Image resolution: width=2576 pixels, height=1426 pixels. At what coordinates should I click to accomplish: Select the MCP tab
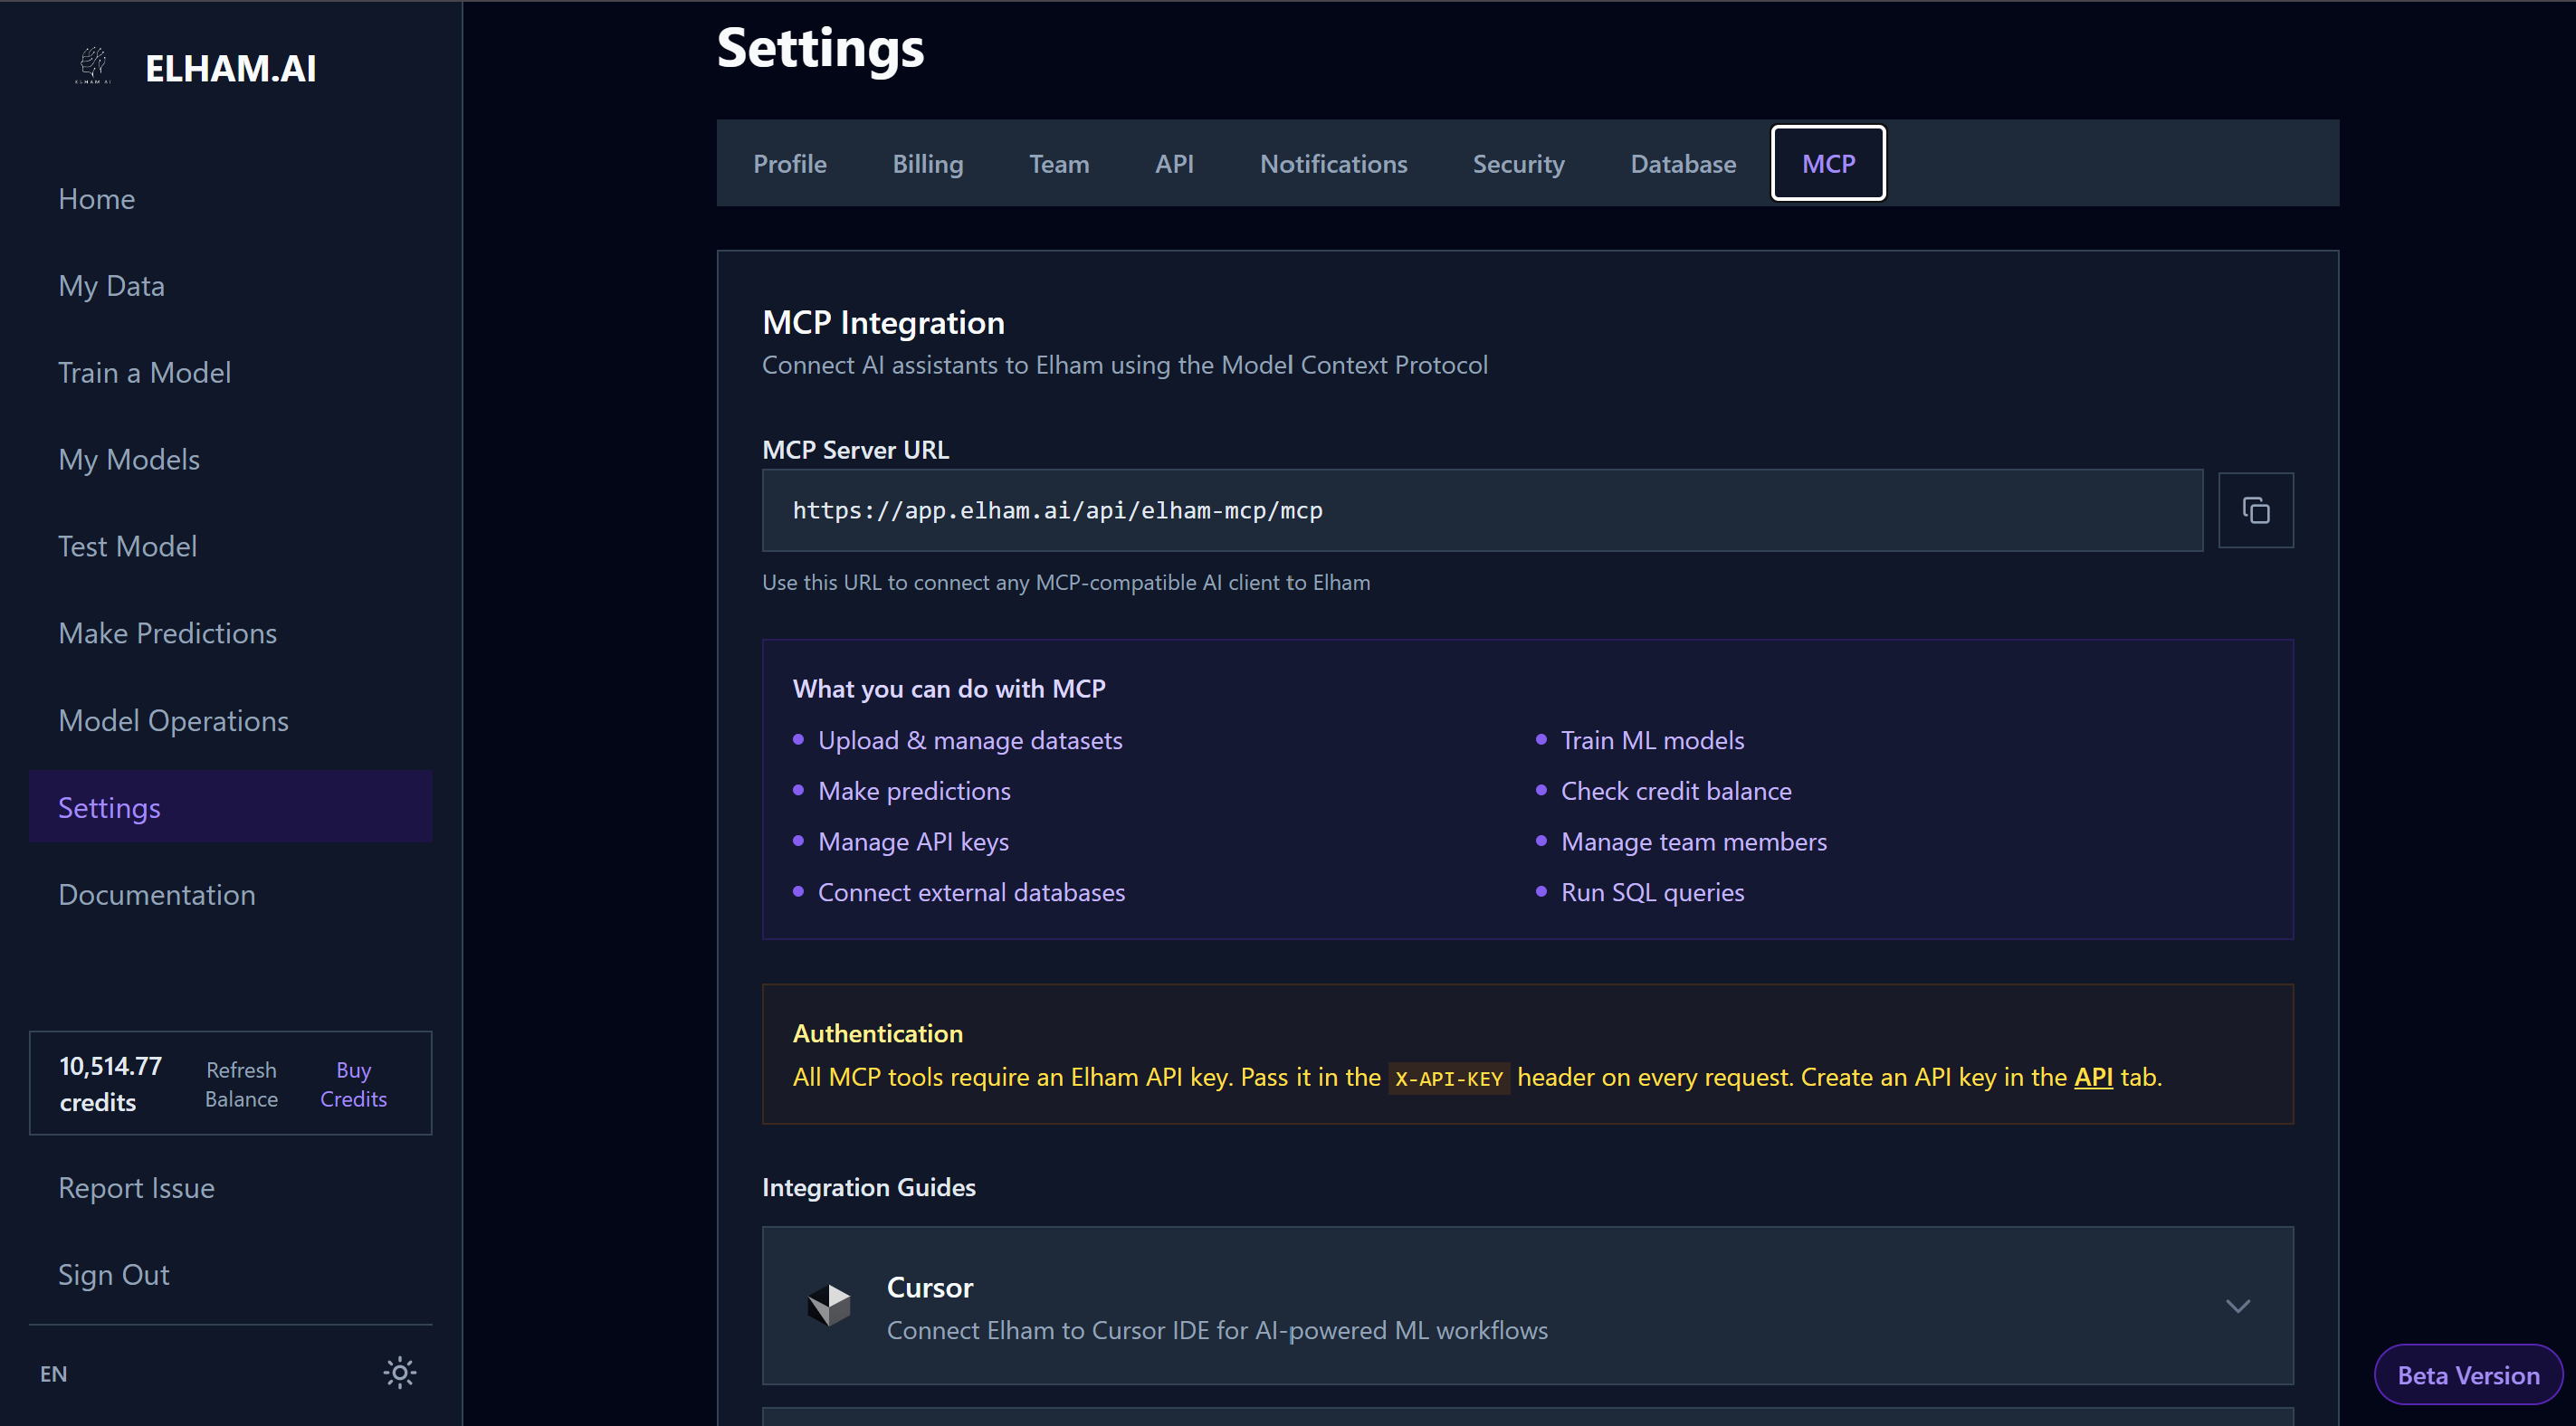click(x=1828, y=164)
